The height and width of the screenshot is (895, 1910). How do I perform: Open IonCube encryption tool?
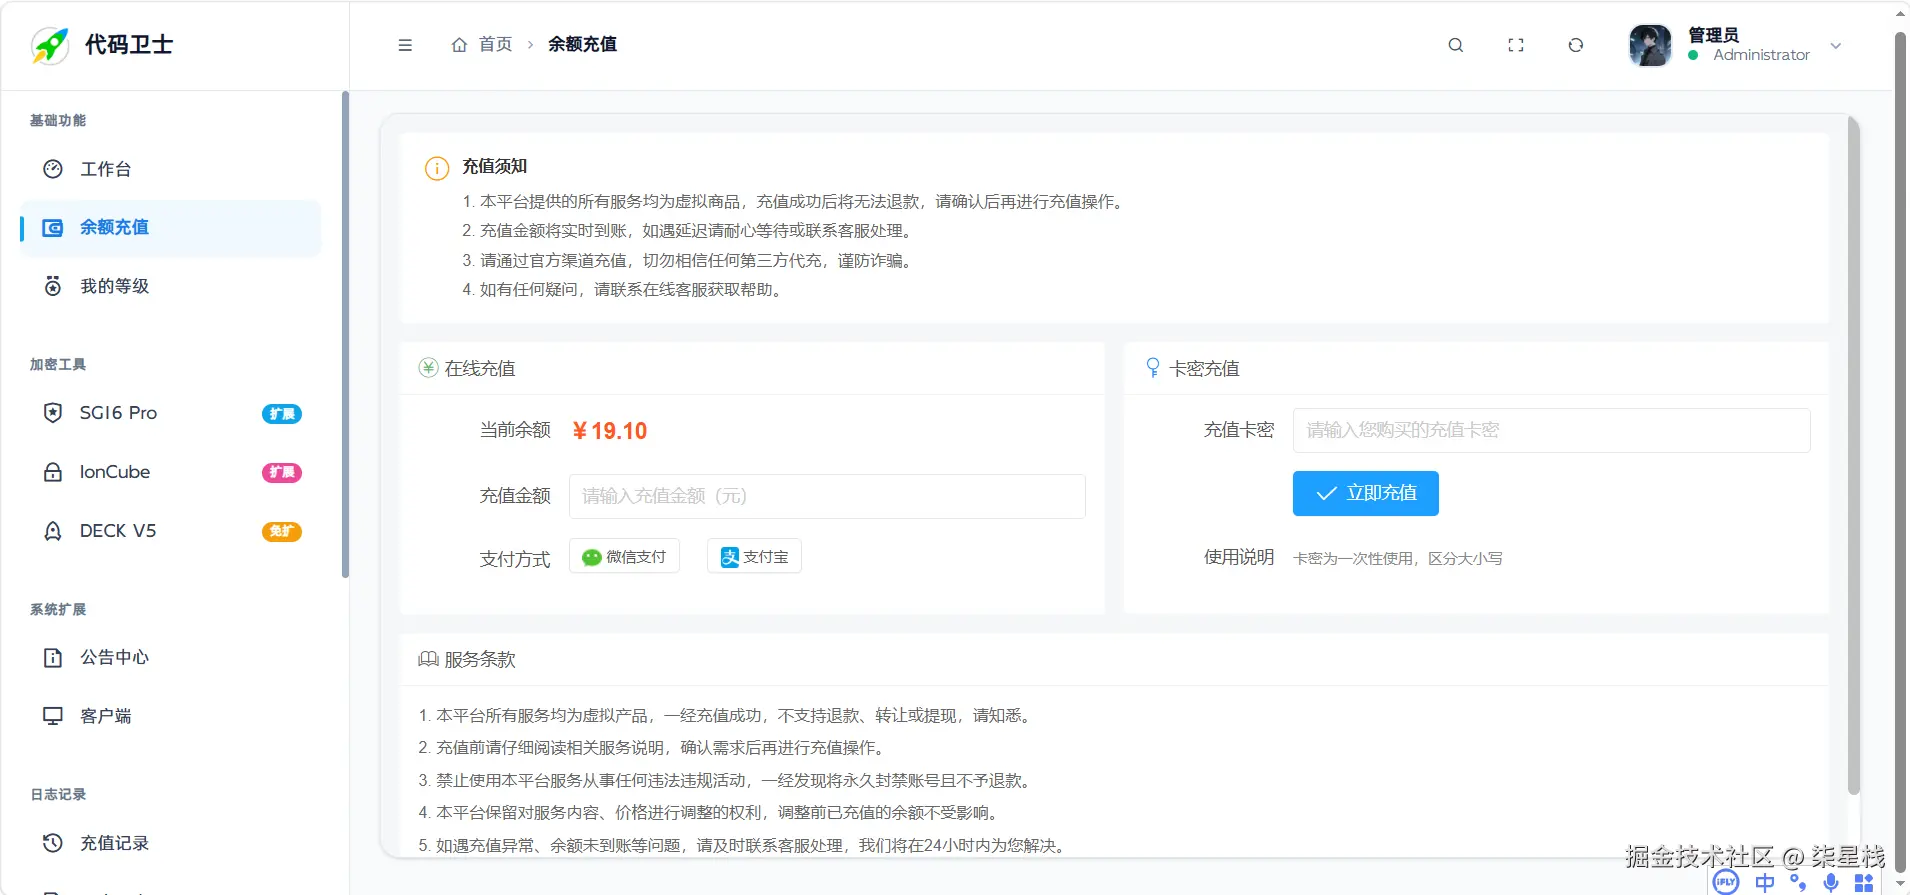[171, 472]
